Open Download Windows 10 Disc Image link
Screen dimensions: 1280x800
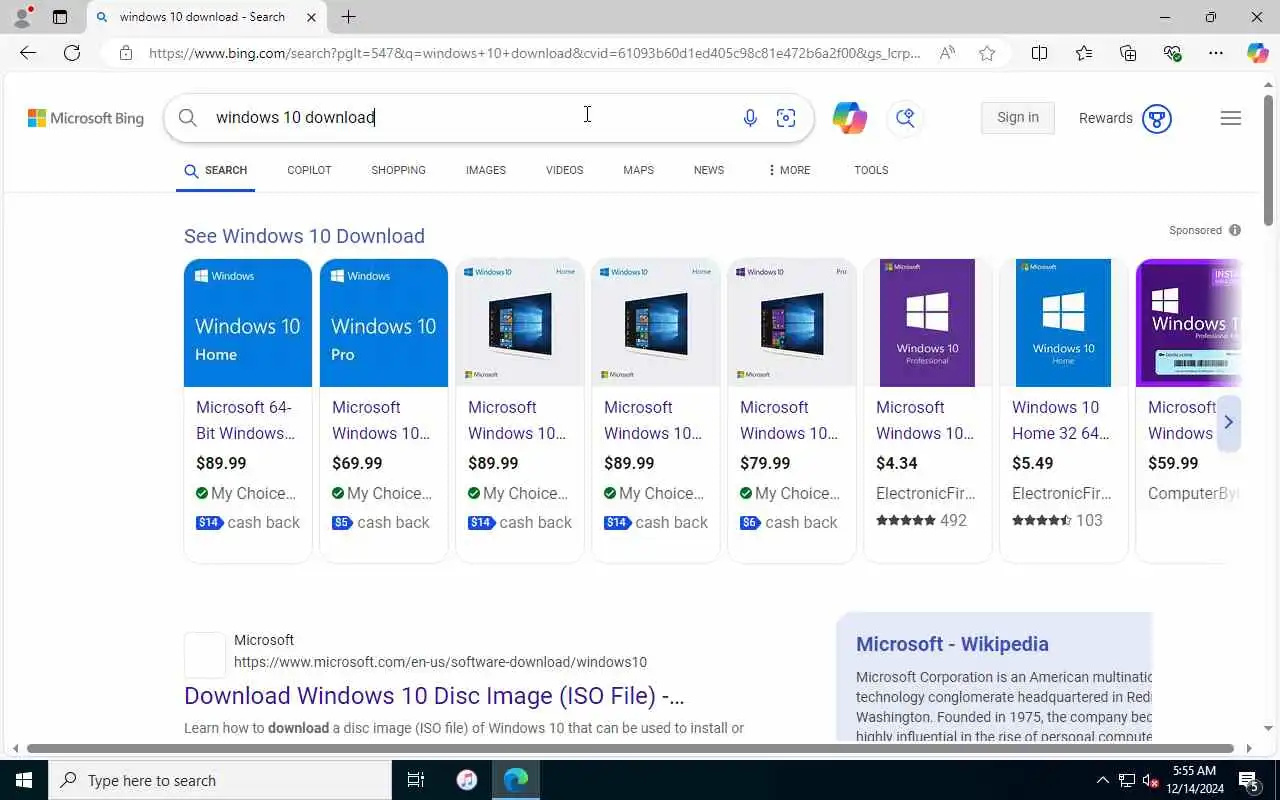[x=434, y=696]
